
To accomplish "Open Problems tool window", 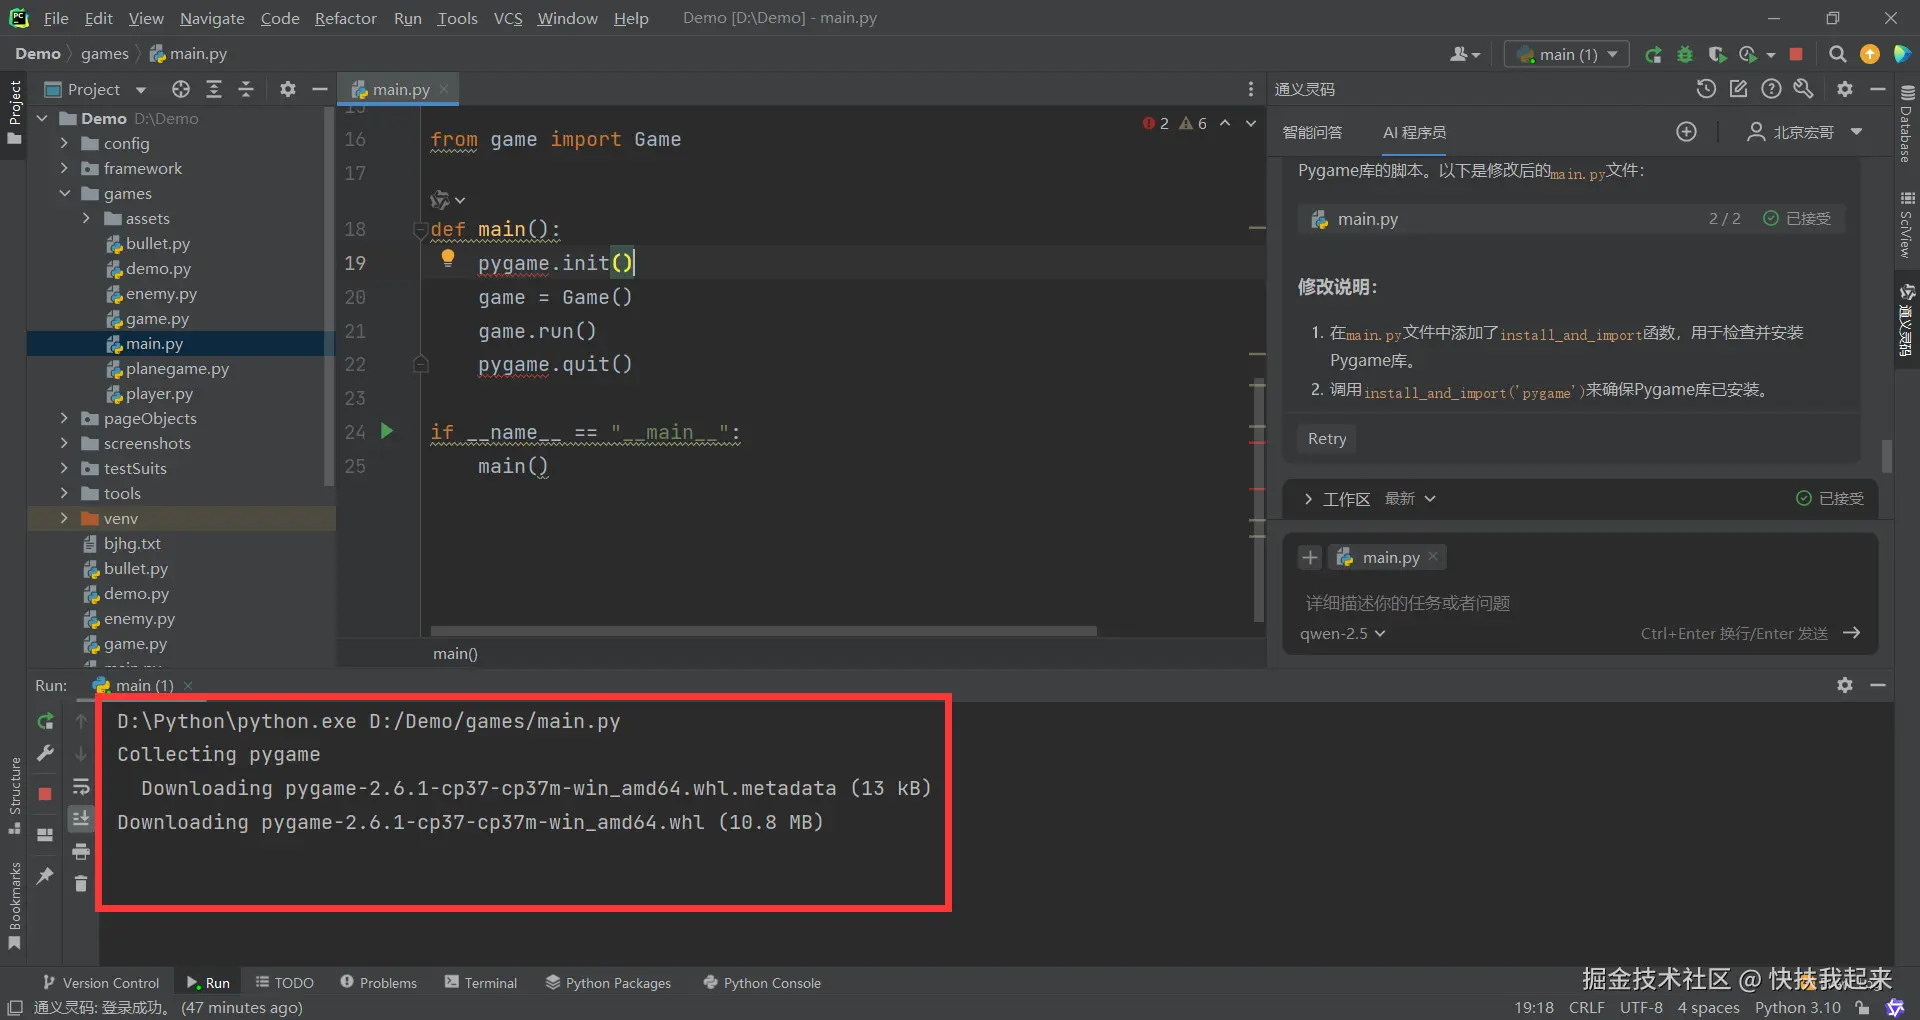I will (x=378, y=983).
